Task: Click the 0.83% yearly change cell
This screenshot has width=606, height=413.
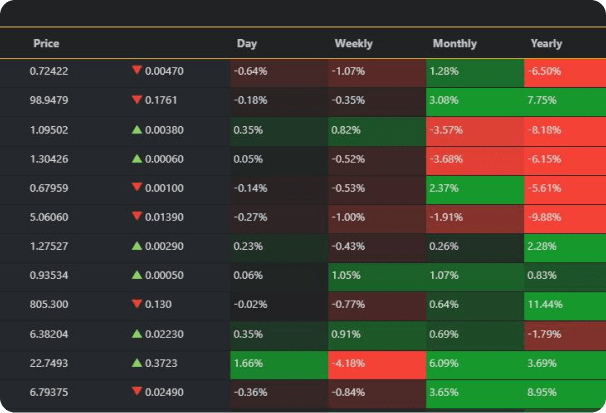Action: [565, 277]
